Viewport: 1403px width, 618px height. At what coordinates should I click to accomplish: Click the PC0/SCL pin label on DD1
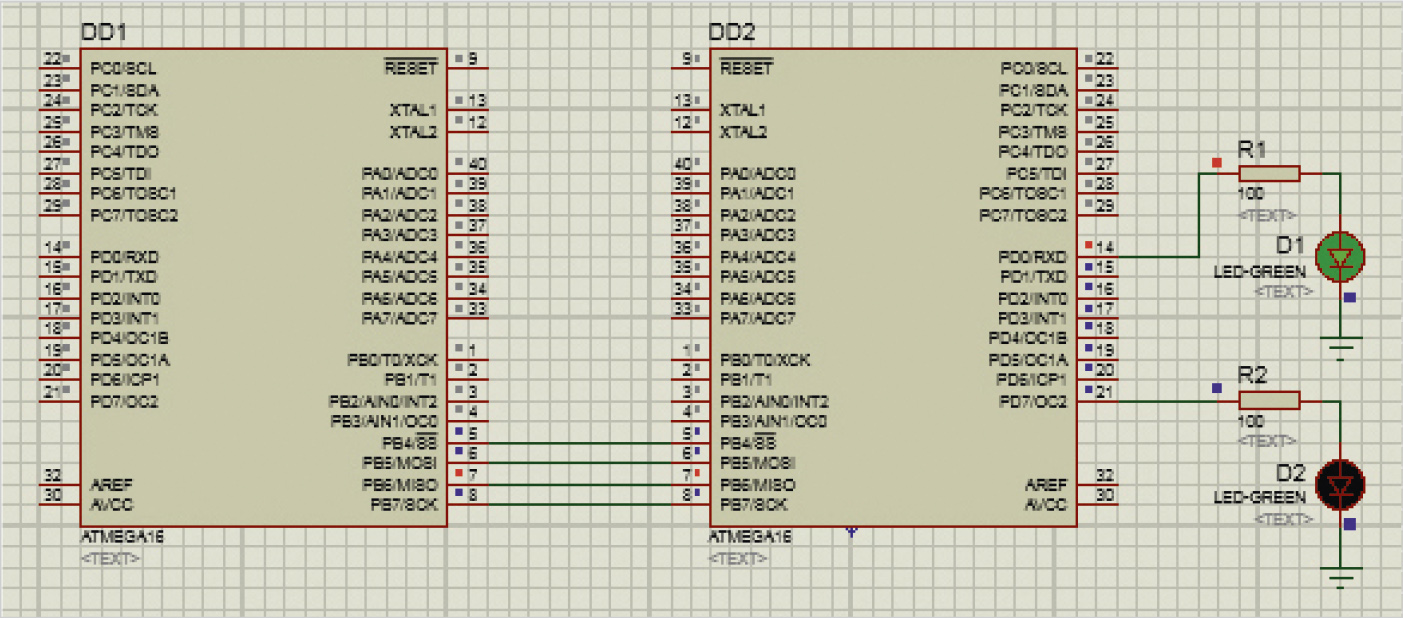[123, 69]
